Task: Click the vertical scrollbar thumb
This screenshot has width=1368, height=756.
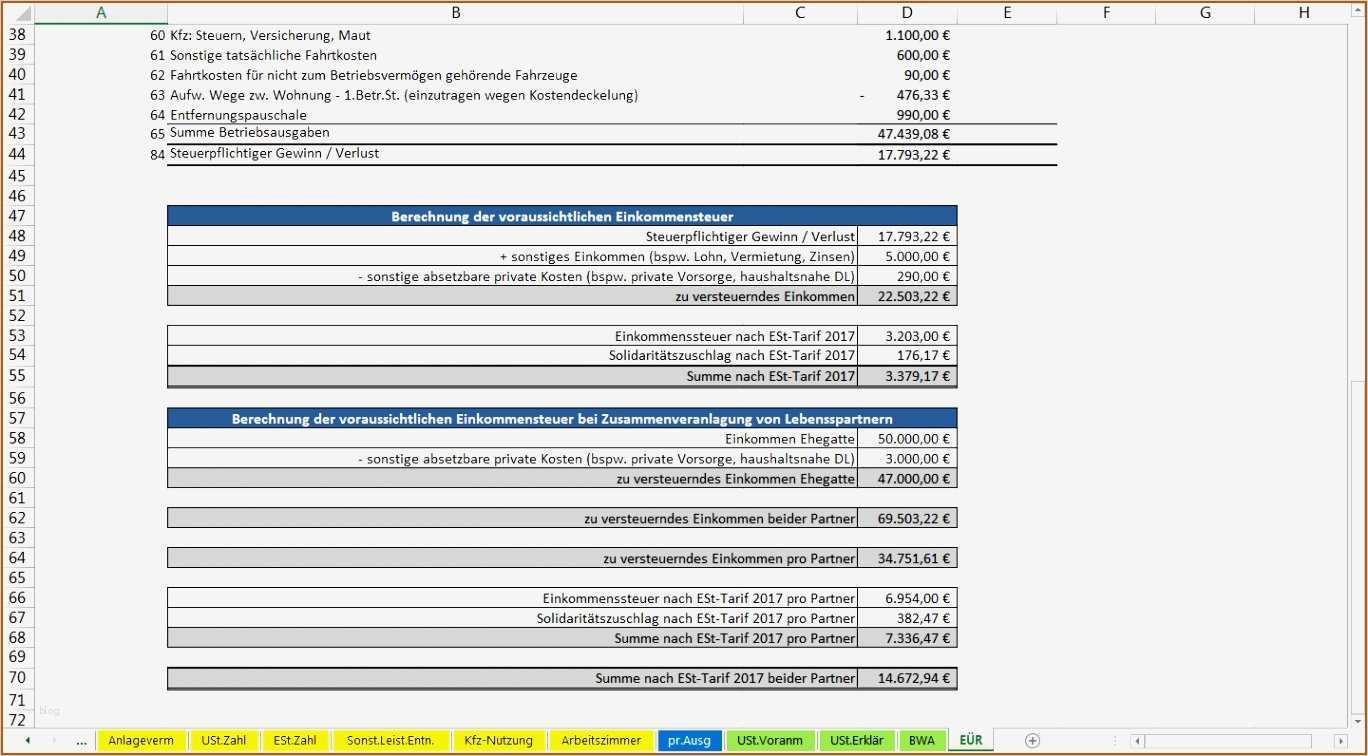Action: coord(1357,545)
